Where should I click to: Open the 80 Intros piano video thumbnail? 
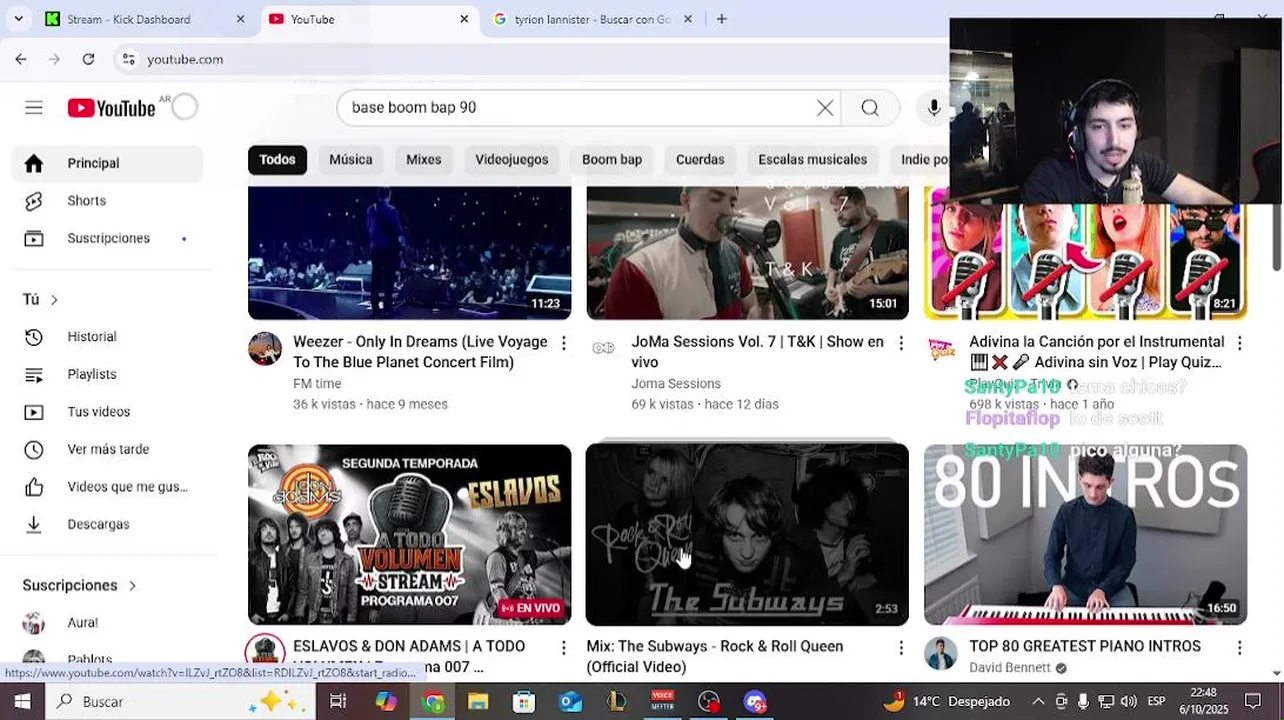pos(1085,535)
